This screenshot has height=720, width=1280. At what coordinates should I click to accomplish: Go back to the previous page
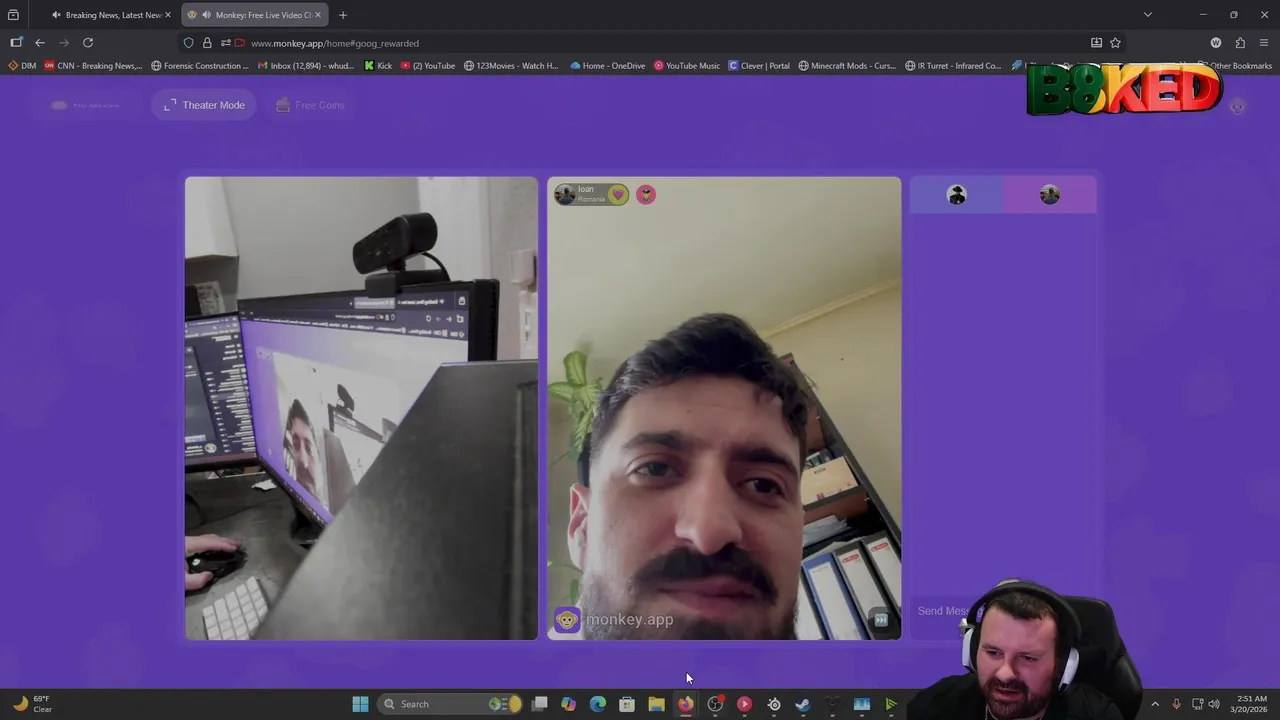[40, 43]
